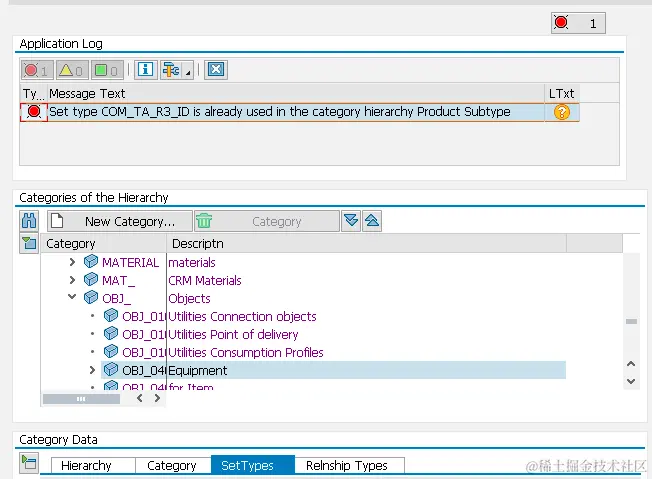Select the COM_TA_R3_ID error message row
Screen dimensions: 652x479
299,112
